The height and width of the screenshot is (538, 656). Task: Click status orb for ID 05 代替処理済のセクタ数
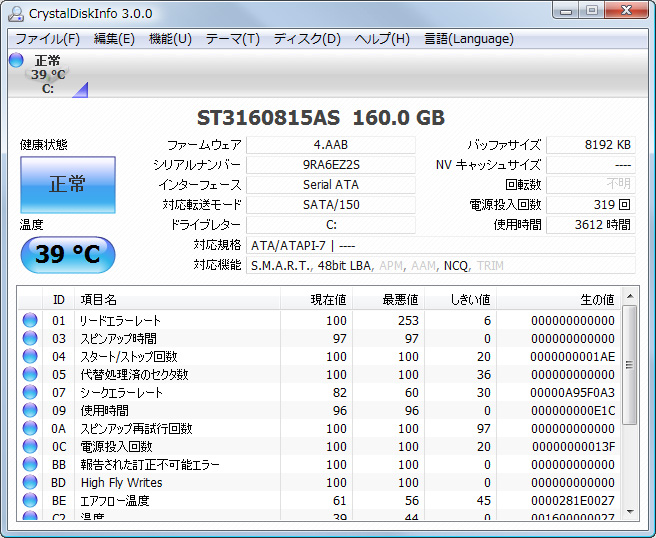click(30, 374)
